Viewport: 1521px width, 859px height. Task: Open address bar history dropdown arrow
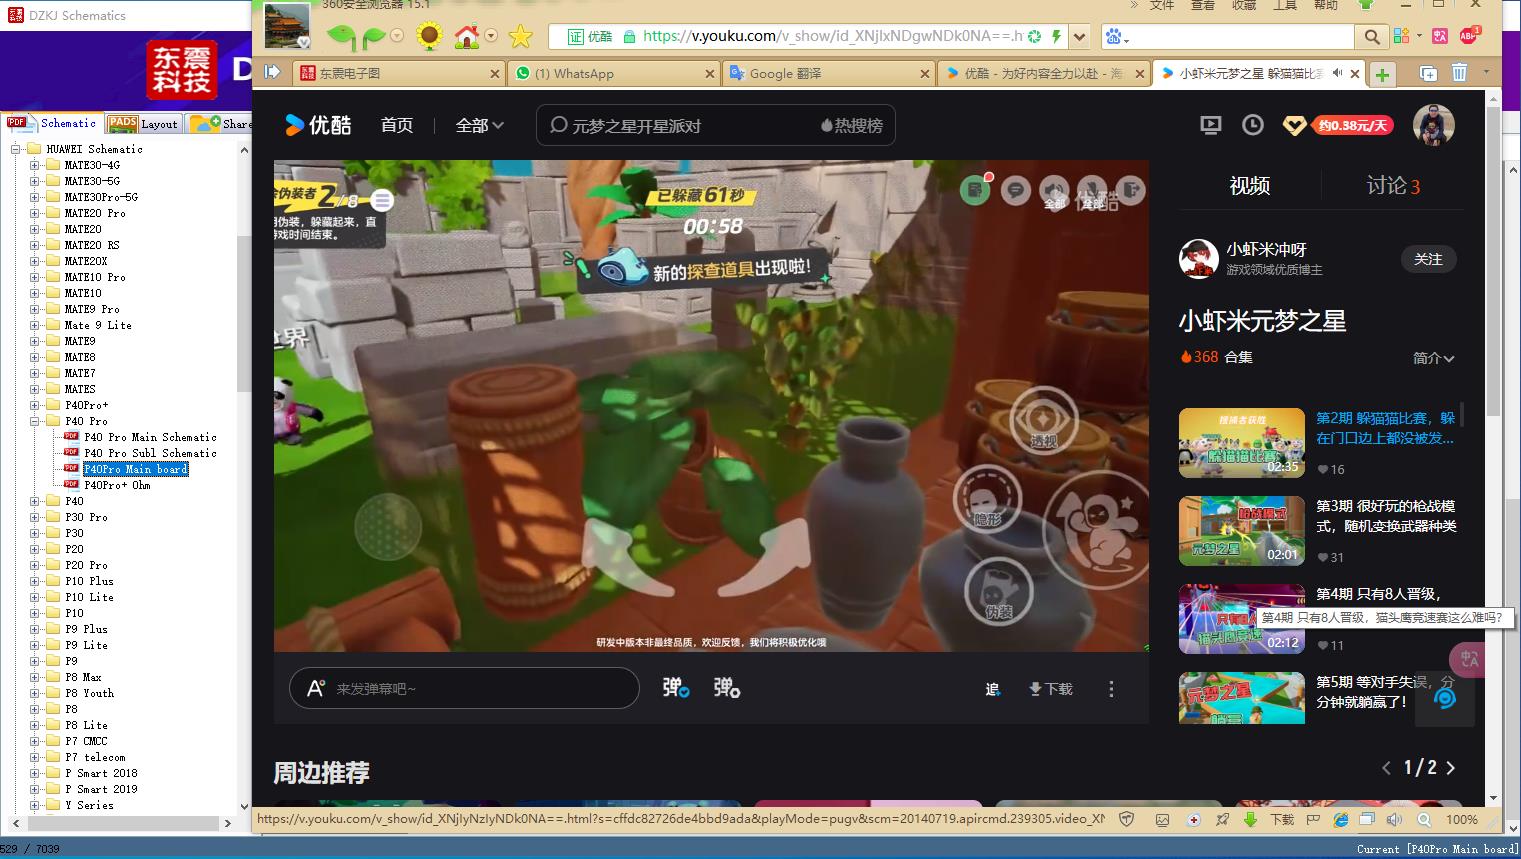[x=1079, y=37]
